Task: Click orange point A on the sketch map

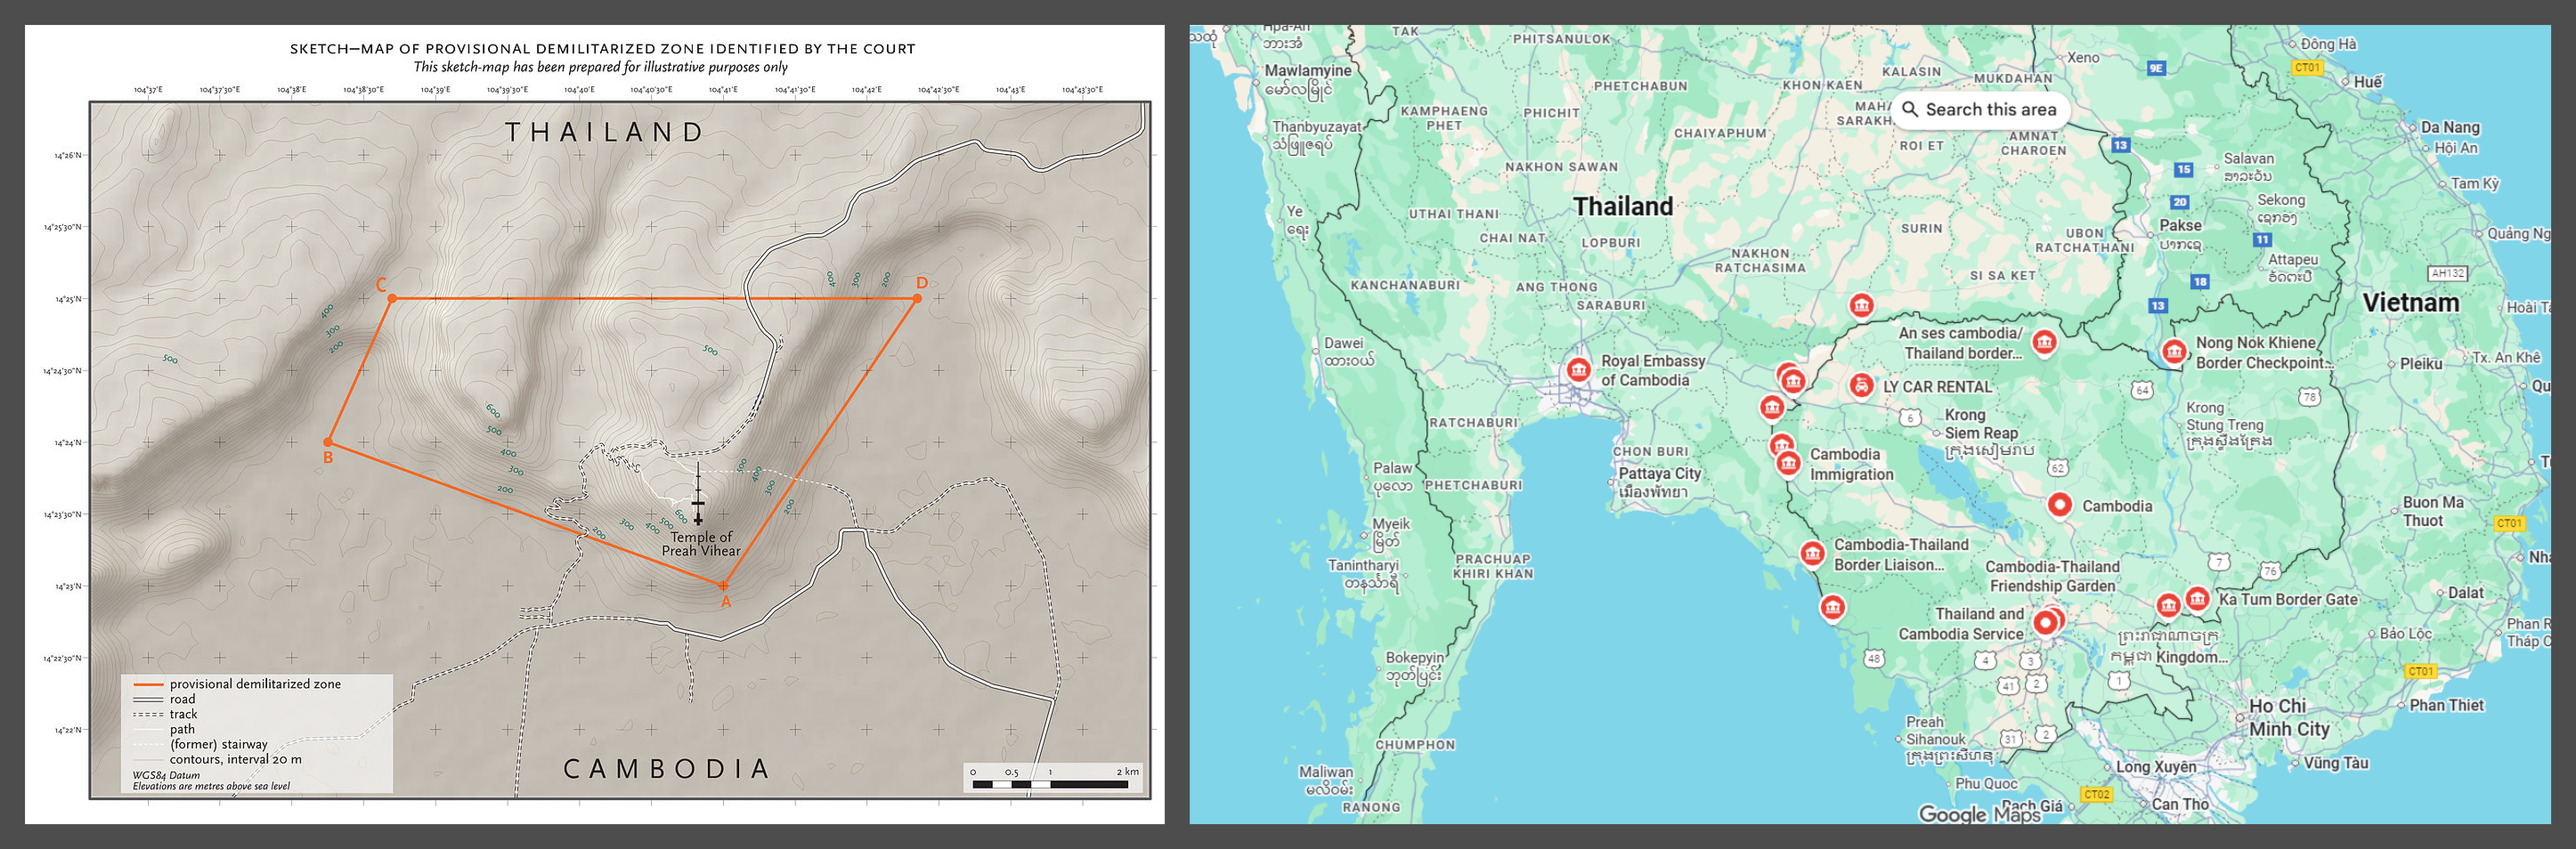Action: (x=723, y=585)
